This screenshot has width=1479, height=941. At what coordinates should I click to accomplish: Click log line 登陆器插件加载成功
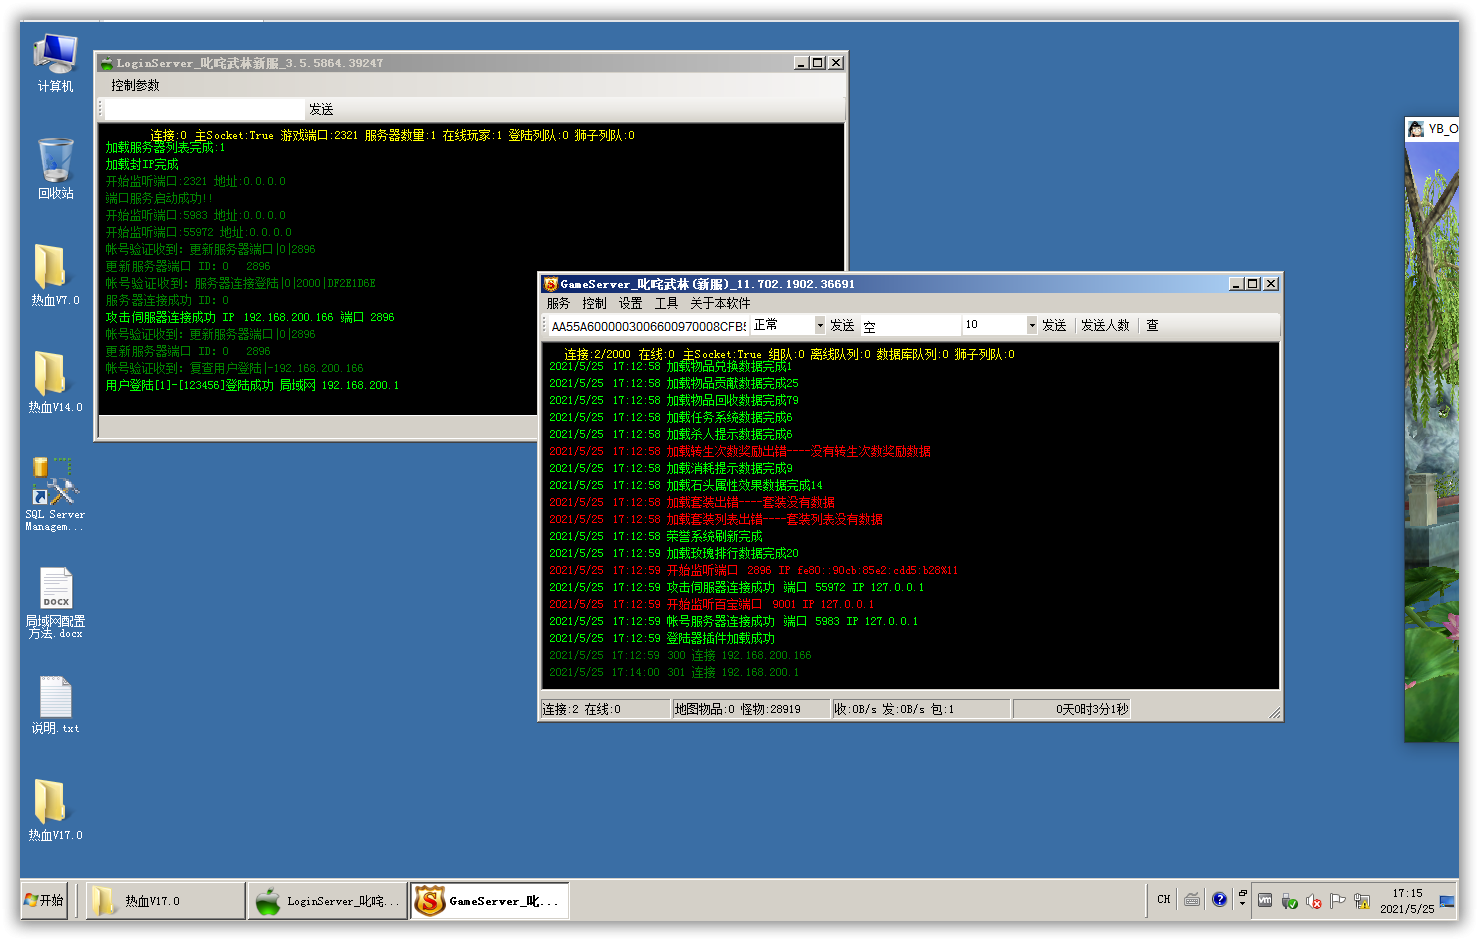tap(662, 638)
